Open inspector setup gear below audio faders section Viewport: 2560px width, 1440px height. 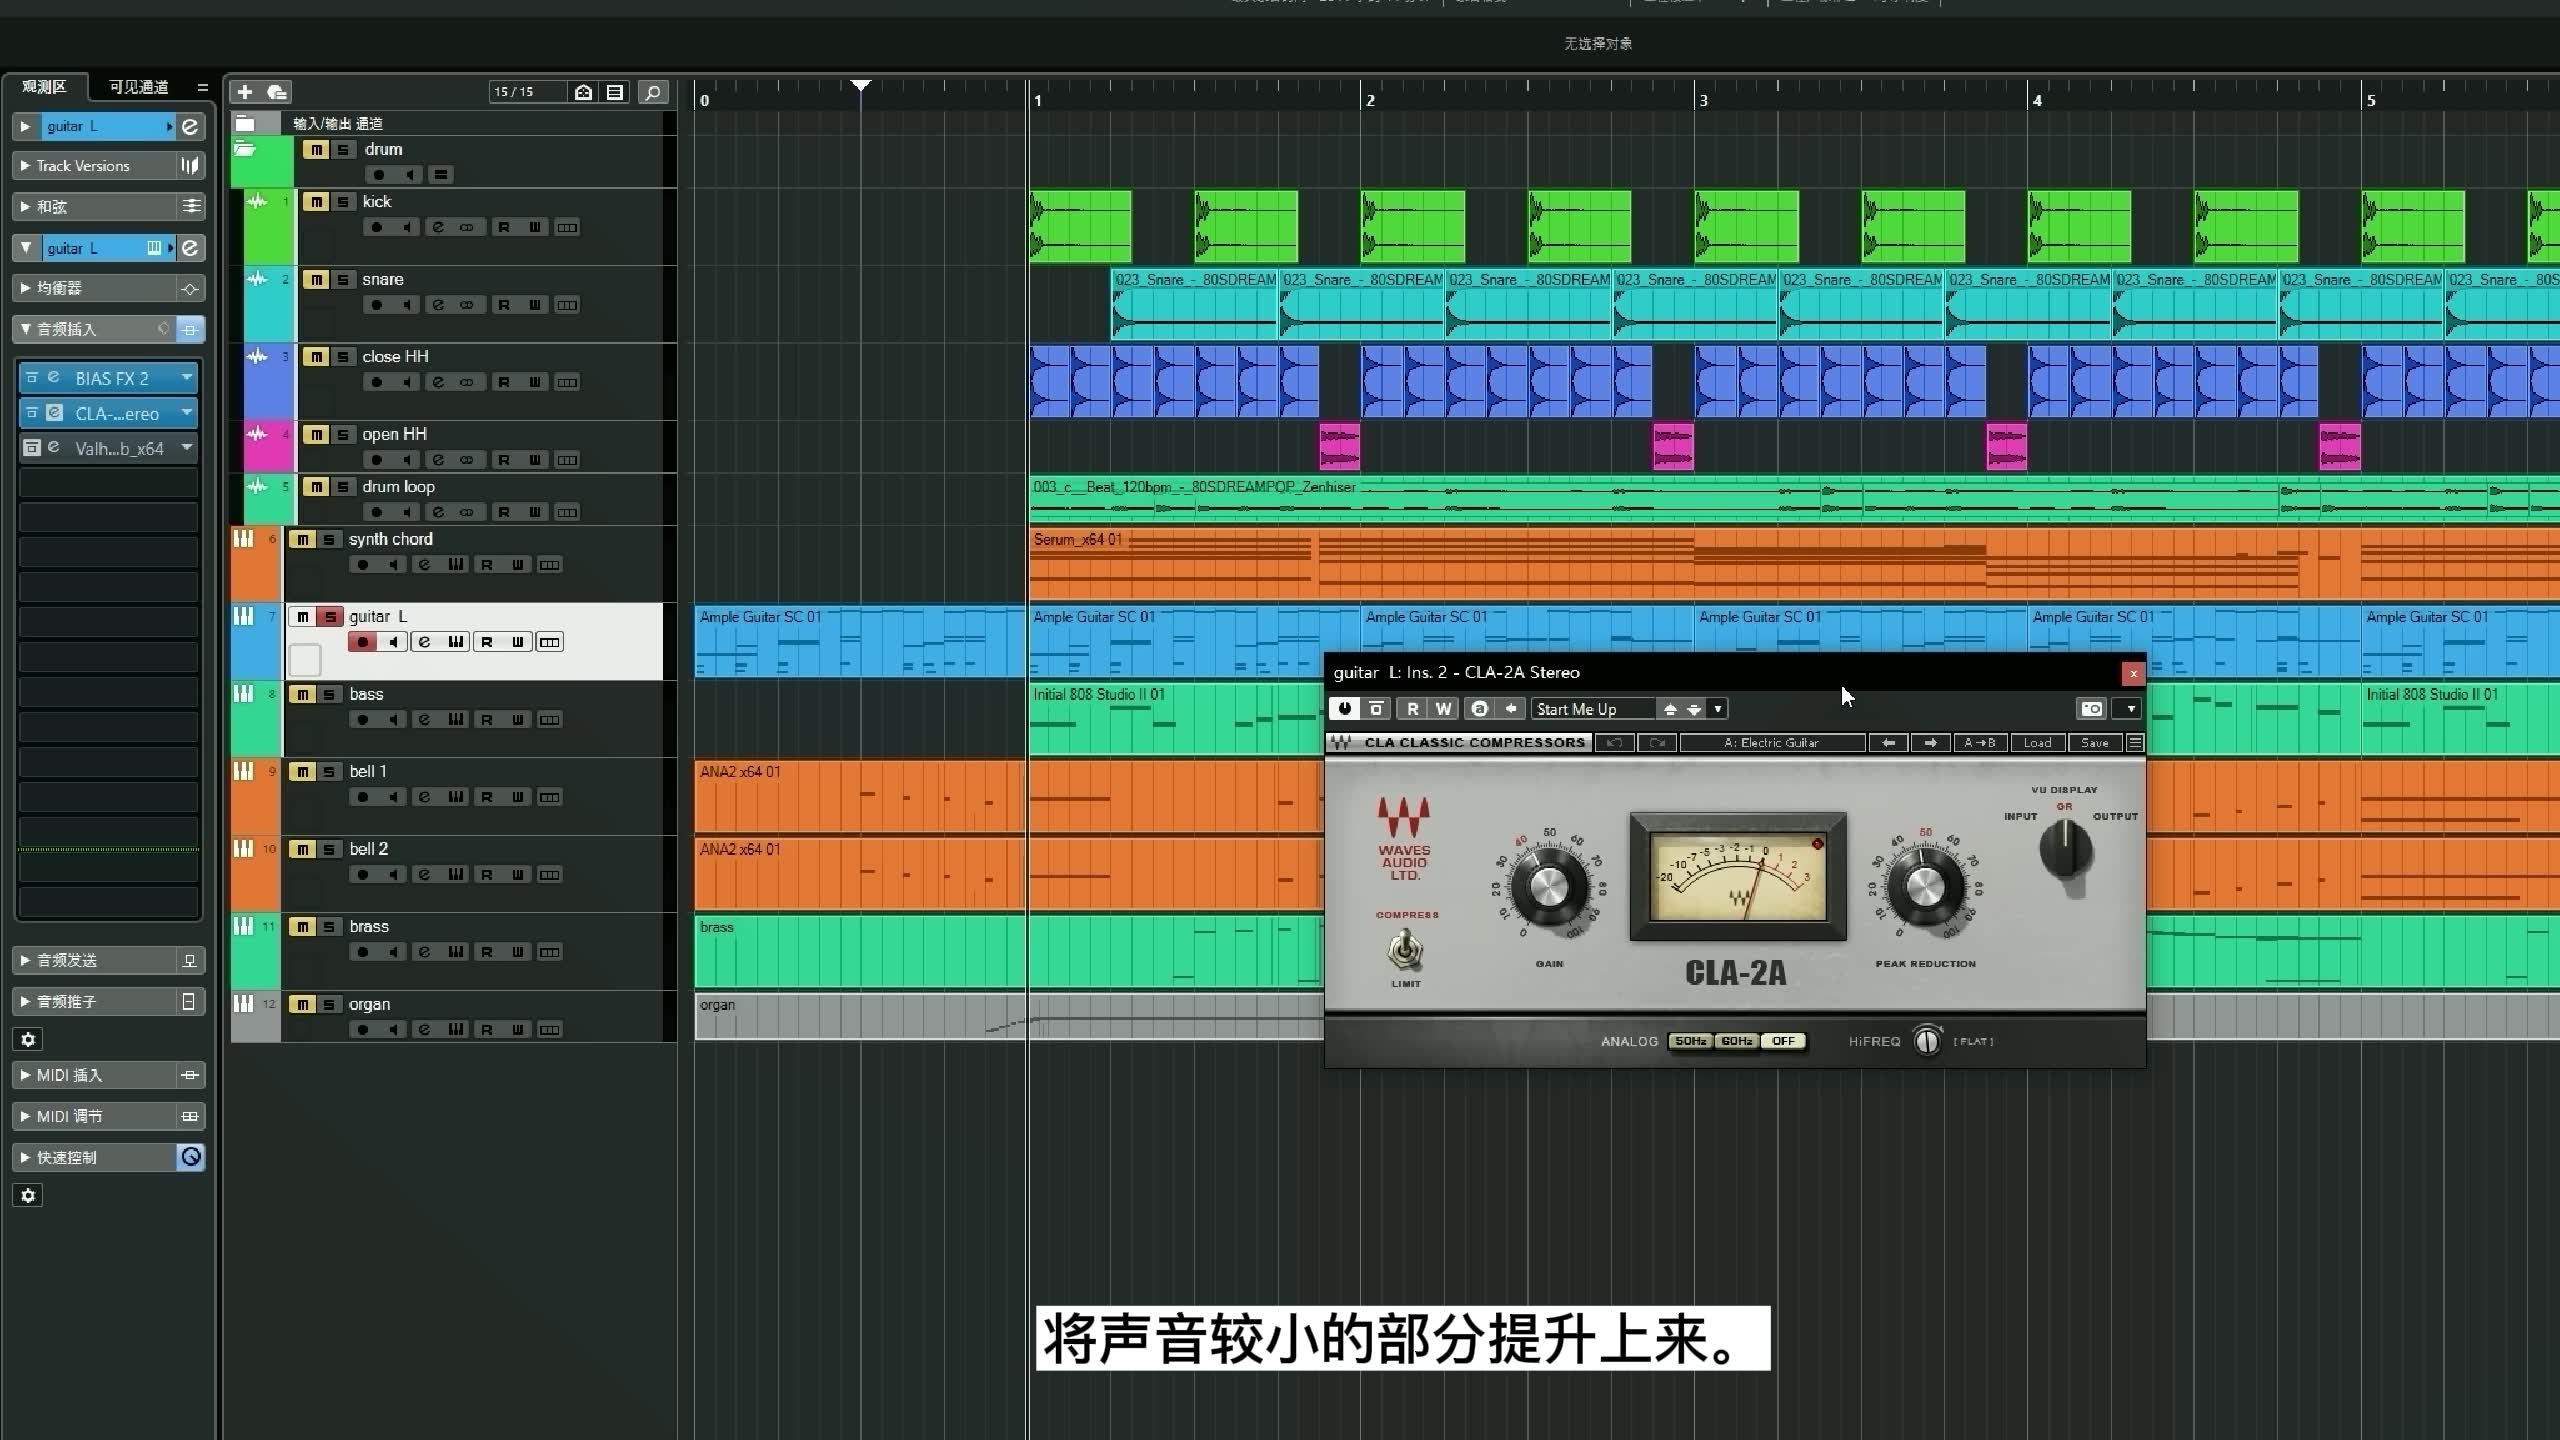28,1040
